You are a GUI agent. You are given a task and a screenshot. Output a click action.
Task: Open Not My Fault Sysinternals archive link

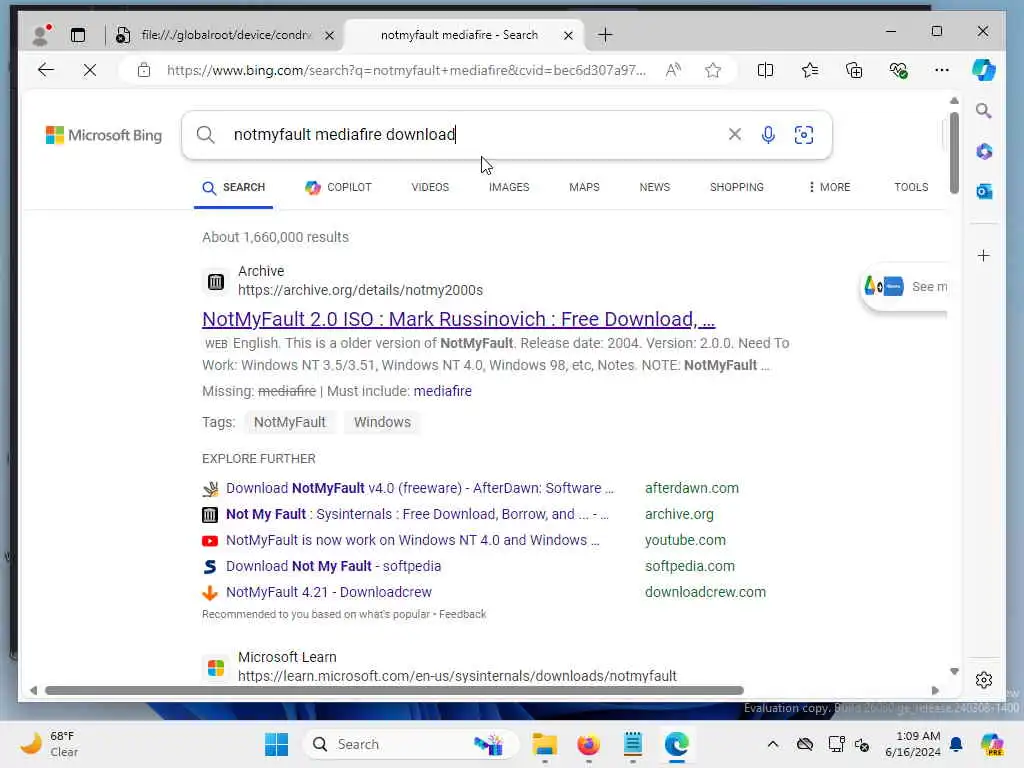[417, 515]
